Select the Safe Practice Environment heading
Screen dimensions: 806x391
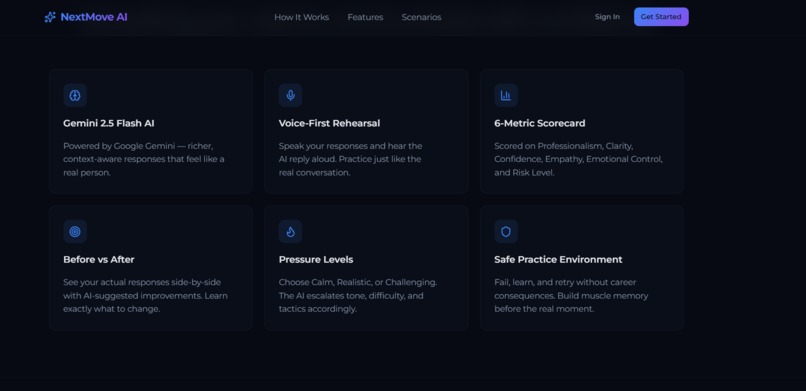[x=558, y=259]
